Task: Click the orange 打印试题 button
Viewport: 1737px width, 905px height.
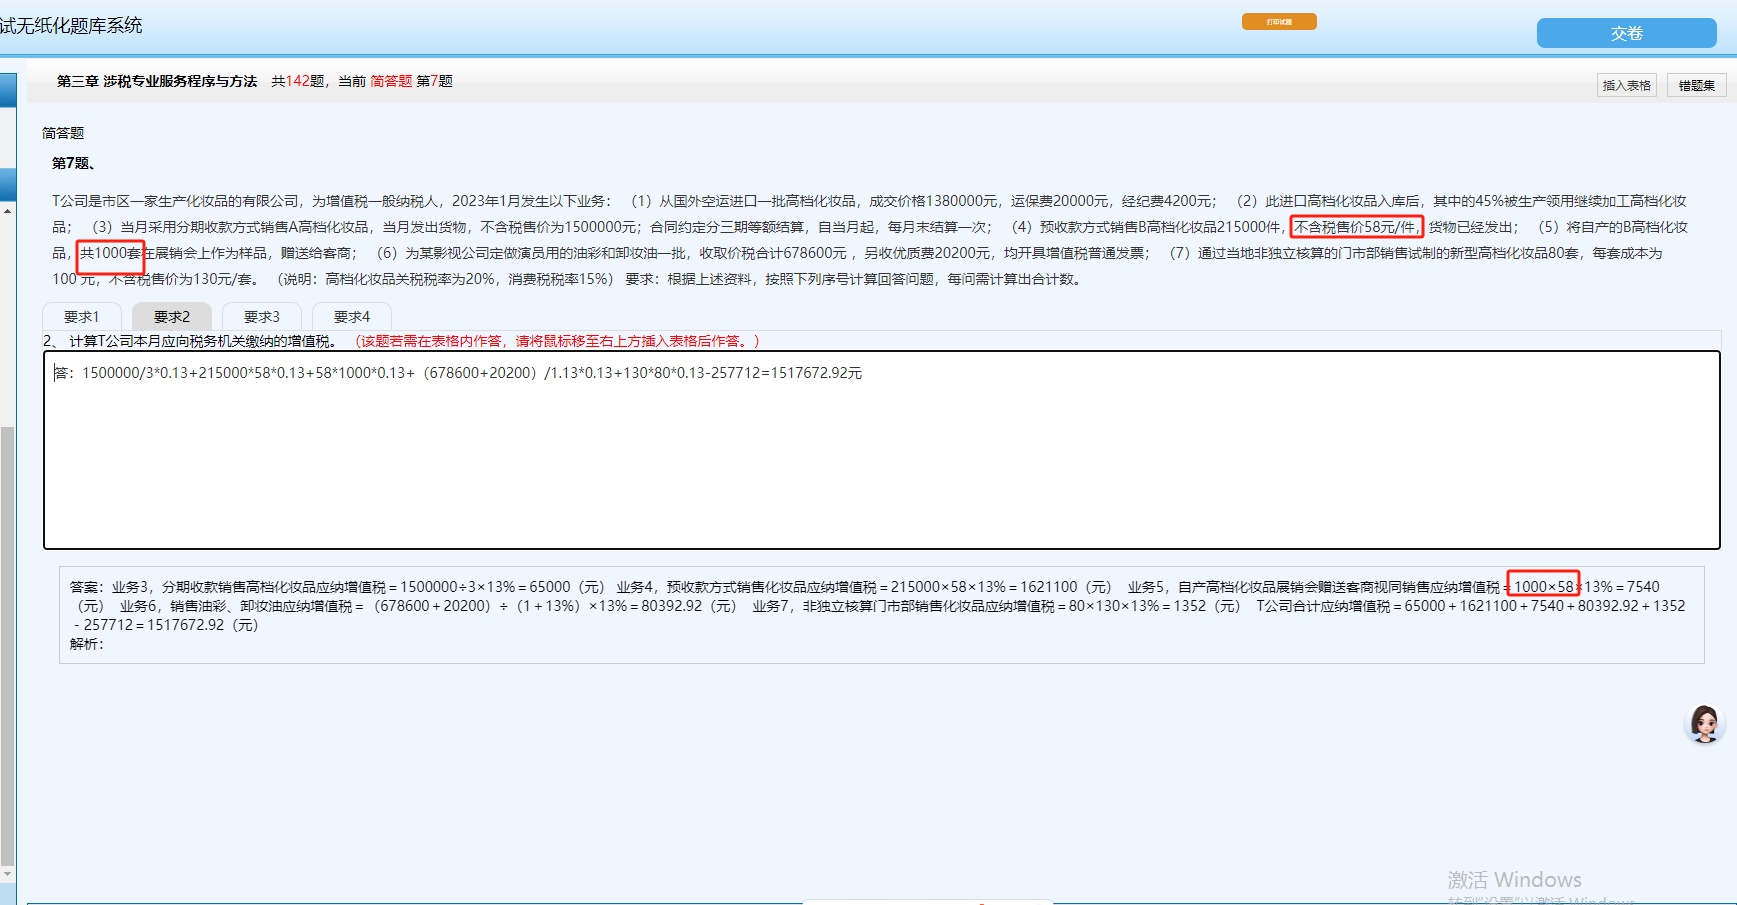Action: tap(1279, 22)
